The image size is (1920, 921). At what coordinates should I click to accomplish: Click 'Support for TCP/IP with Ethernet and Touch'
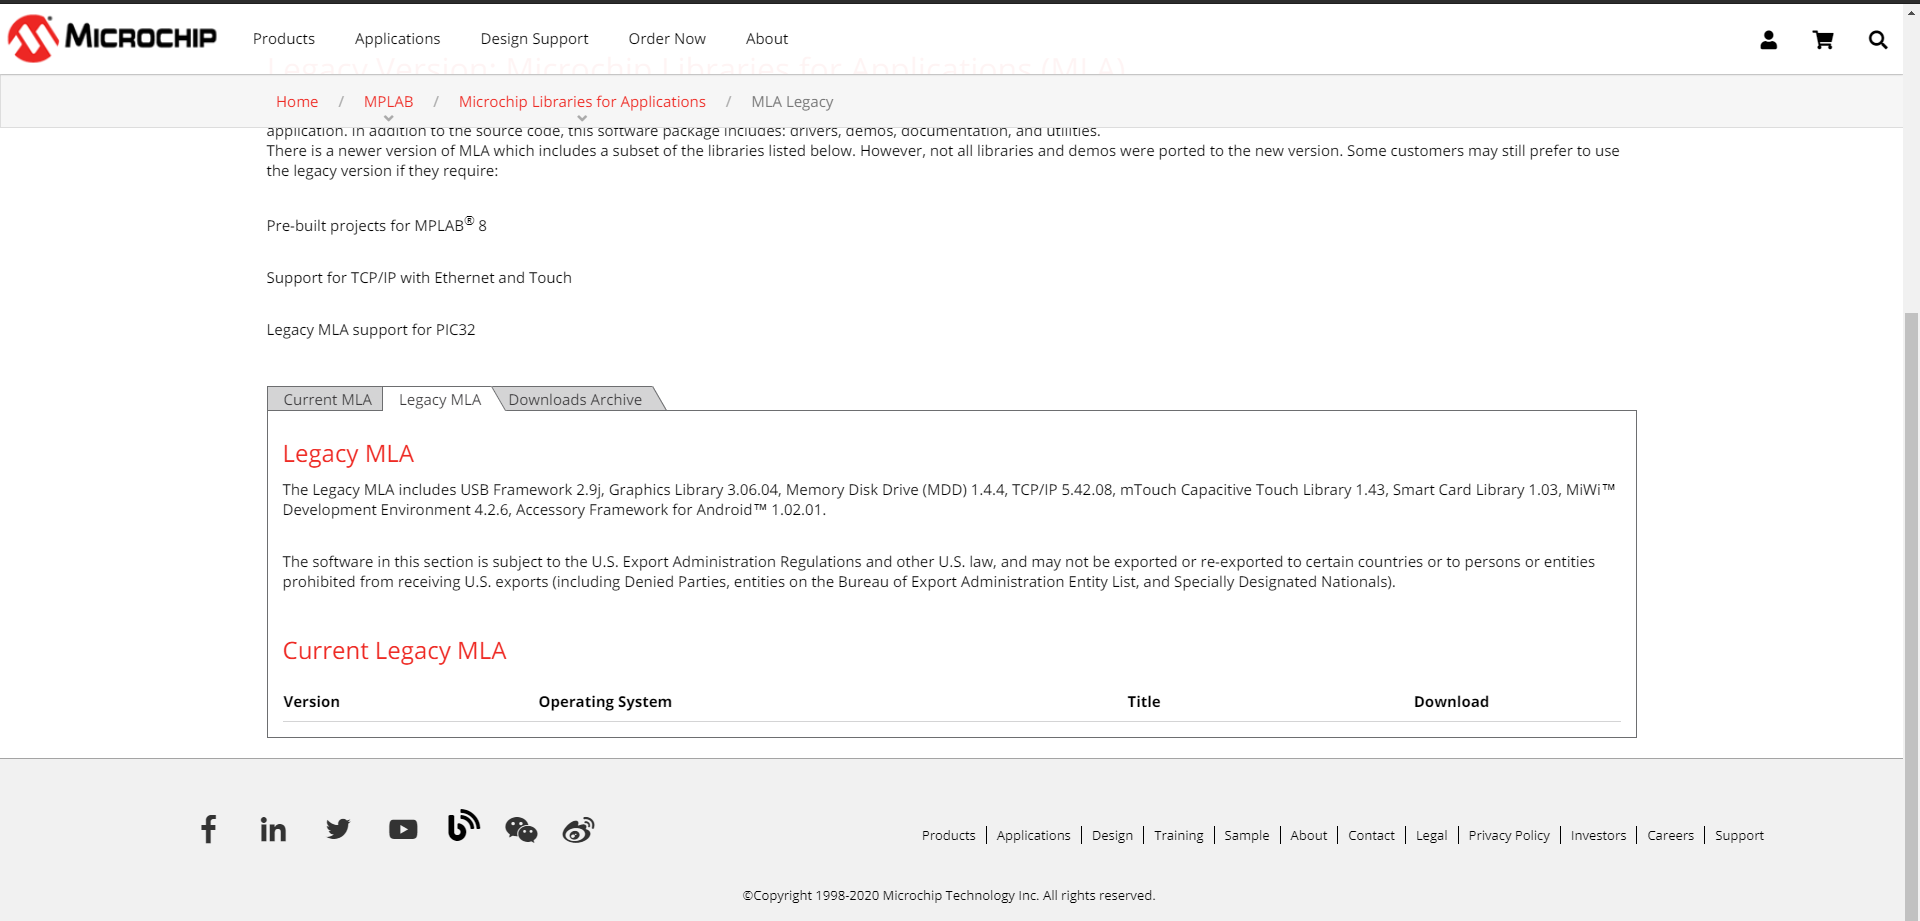coord(419,277)
